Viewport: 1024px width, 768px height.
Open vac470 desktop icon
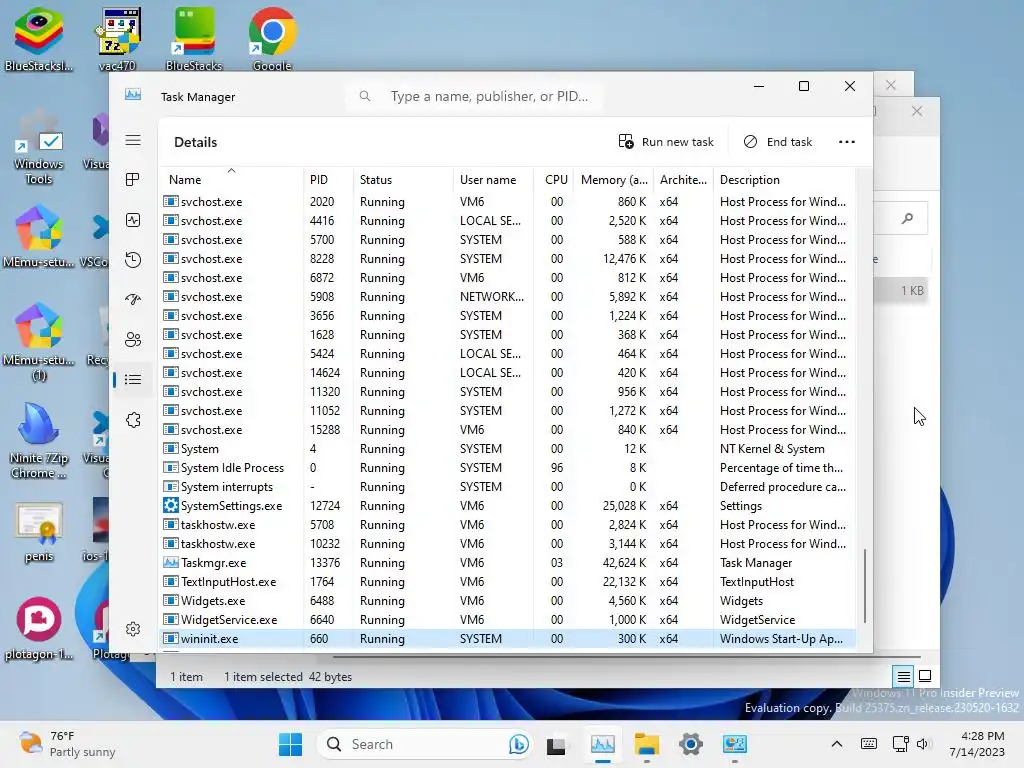pyautogui.click(x=118, y=39)
